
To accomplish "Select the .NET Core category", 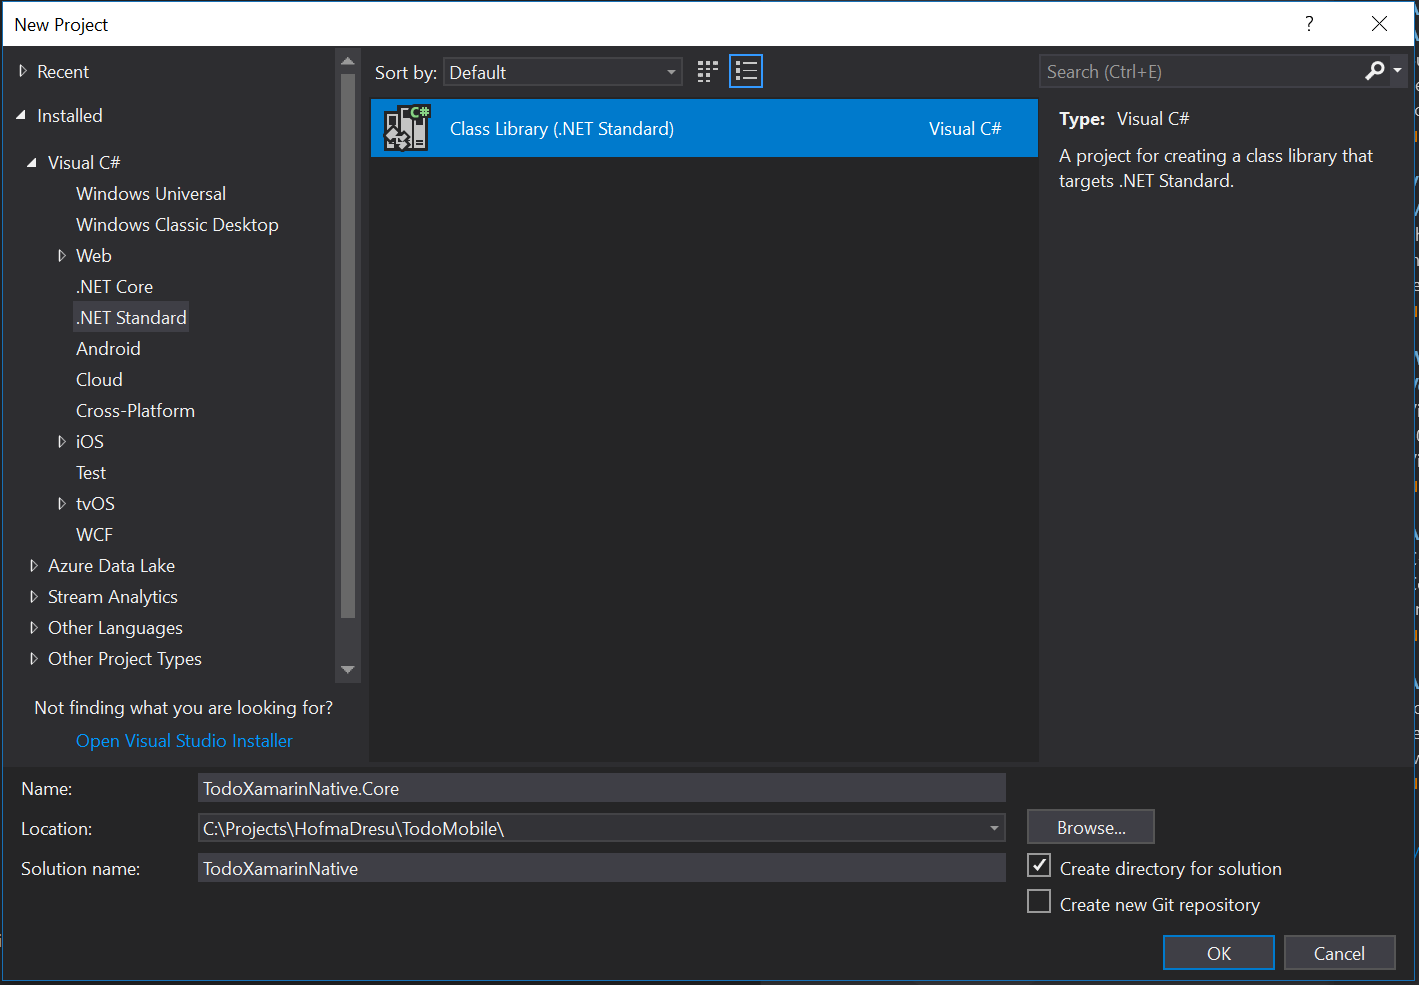I will 115,287.
